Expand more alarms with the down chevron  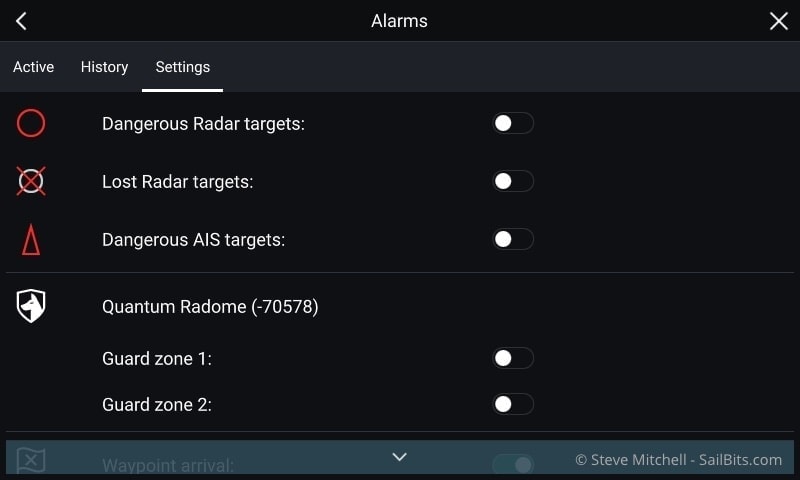pyautogui.click(x=399, y=457)
